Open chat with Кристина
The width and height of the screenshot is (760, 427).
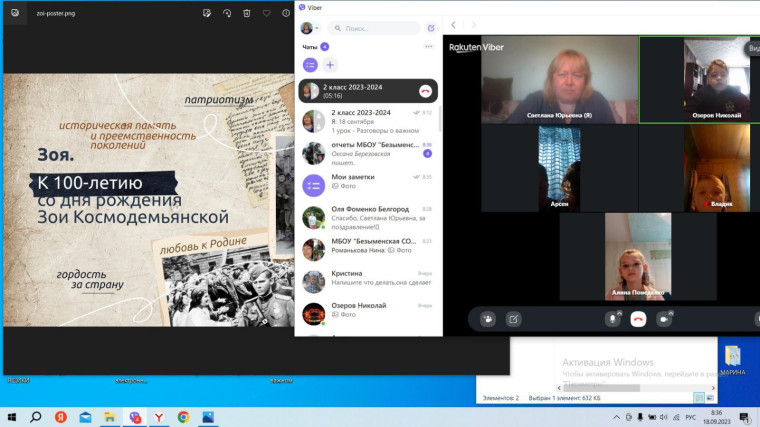(368, 281)
